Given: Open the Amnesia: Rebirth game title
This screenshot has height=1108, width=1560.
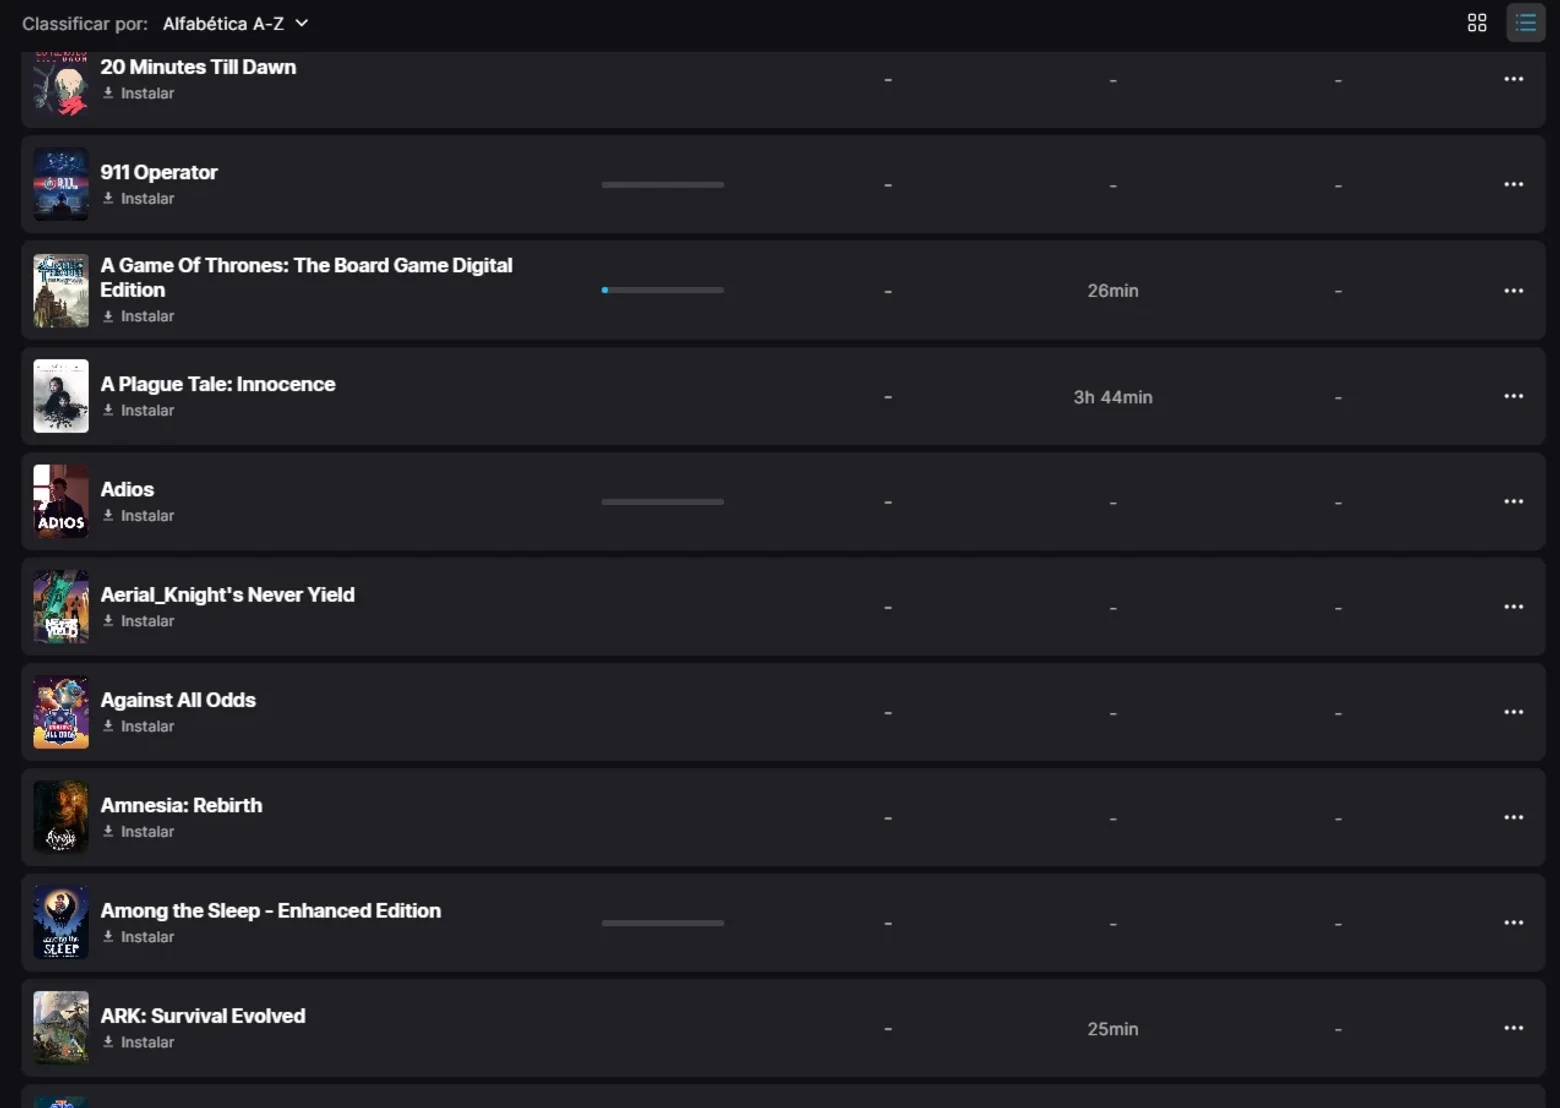Looking at the screenshot, I should click(181, 805).
